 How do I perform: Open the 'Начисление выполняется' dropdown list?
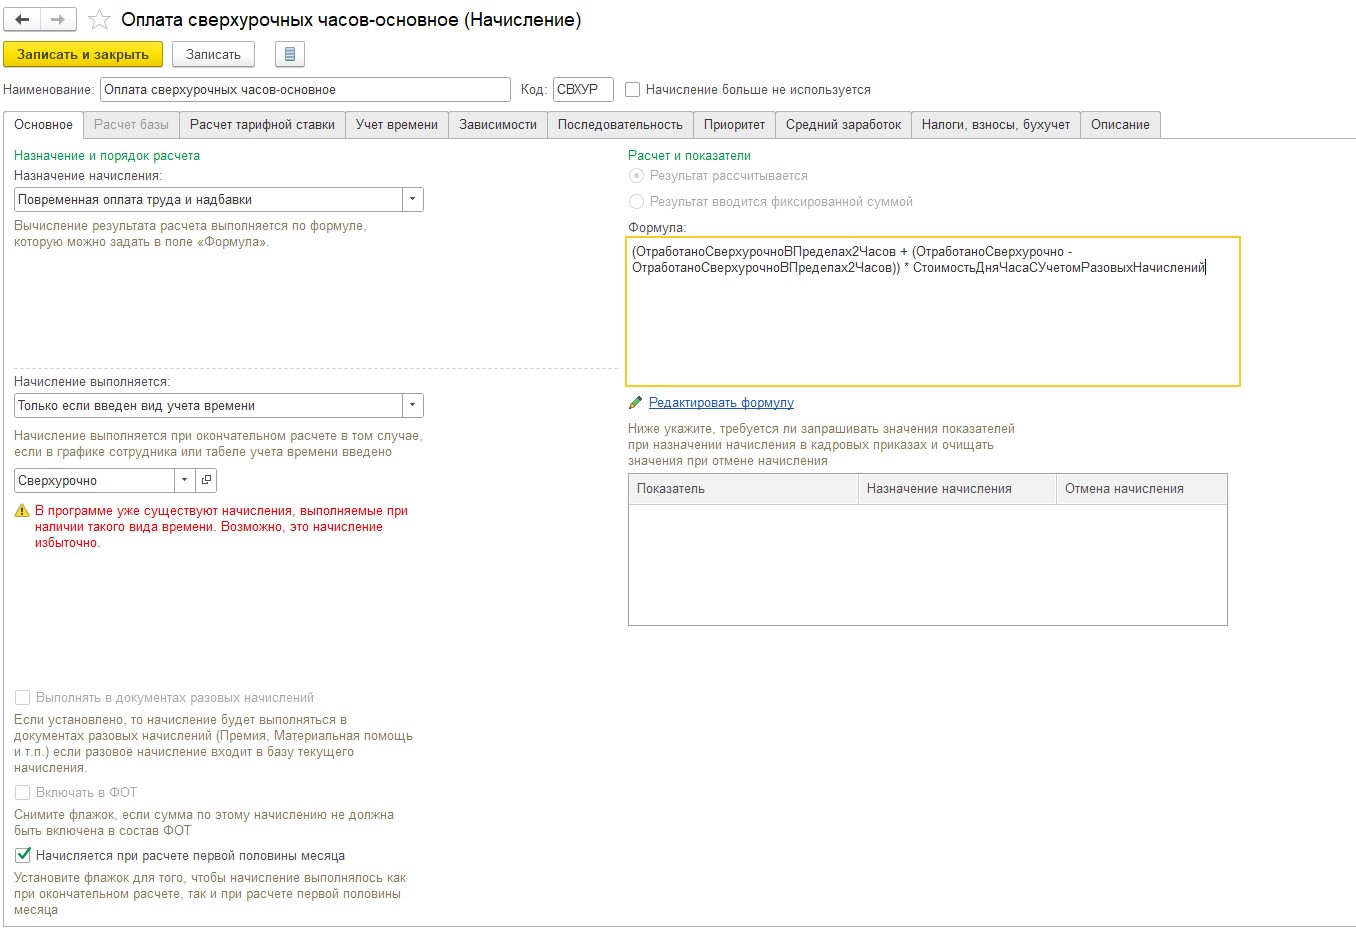(x=412, y=406)
